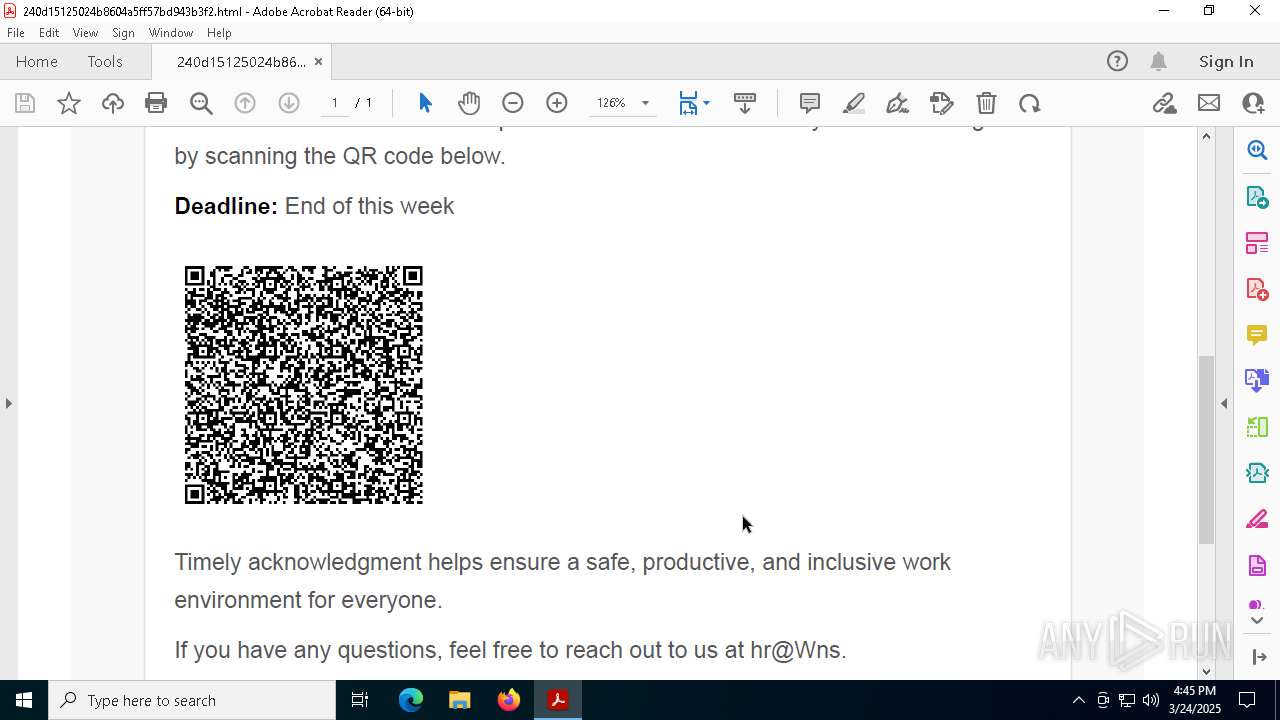Open the search tool in right pane
The width and height of the screenshot is (1280, 720).
point(1257,150)
